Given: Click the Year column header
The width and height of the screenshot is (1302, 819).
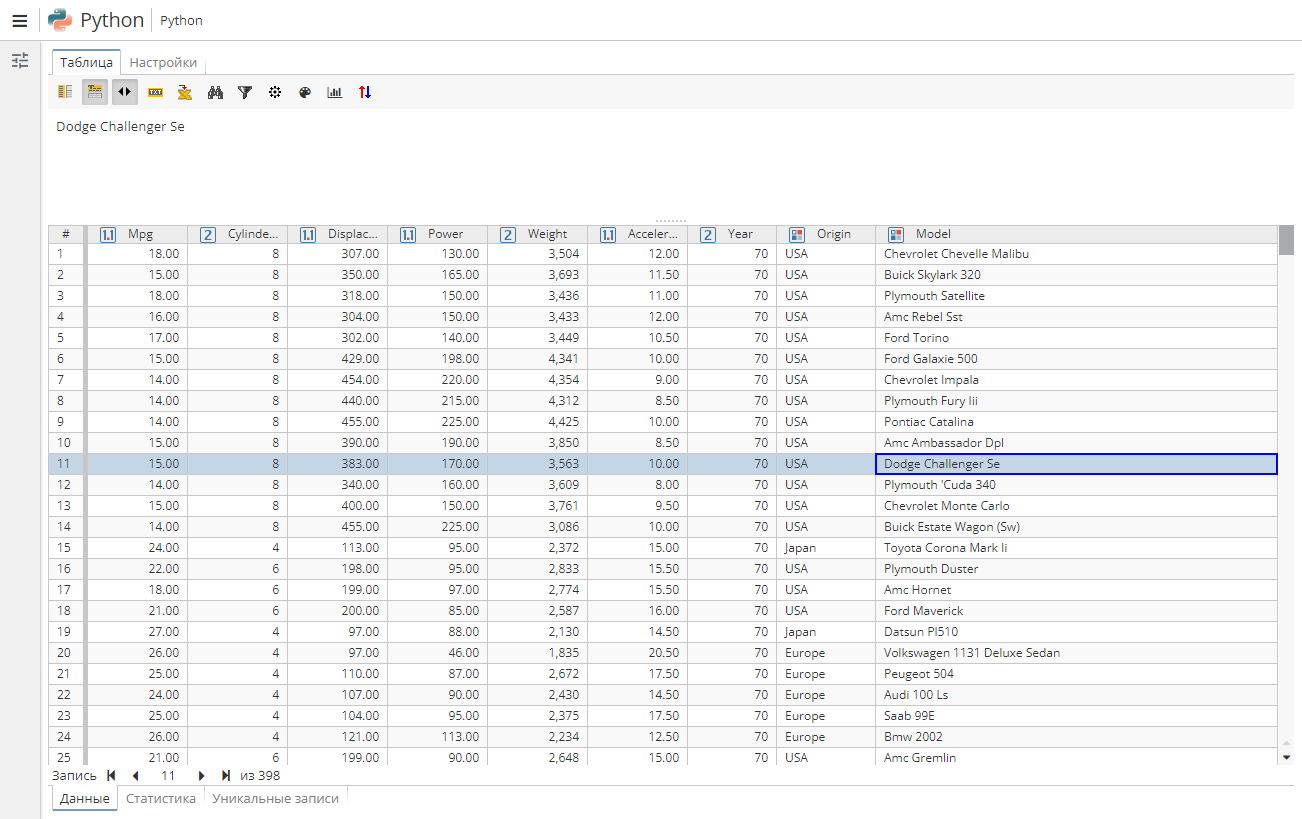Looking at the screenshot, I should pos(732,234).
